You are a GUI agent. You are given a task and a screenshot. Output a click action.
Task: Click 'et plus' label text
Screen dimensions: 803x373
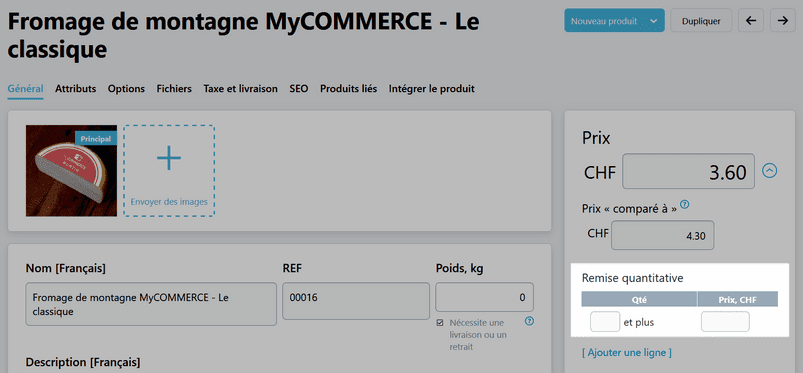coord(639,323)
